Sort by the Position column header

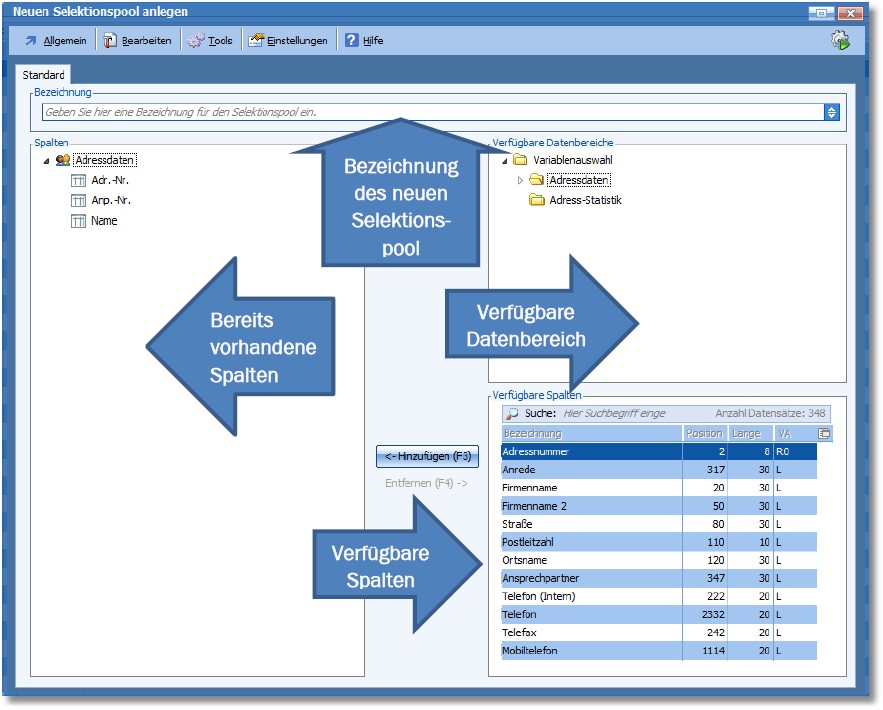(703, 434)
